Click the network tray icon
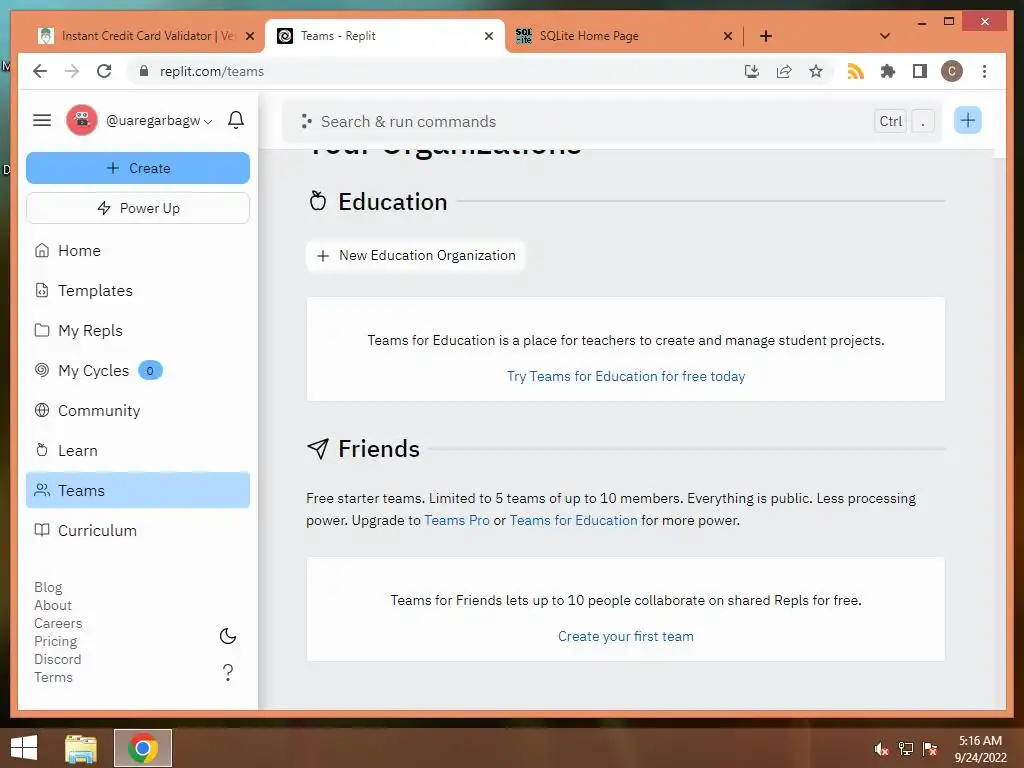The image size is (1024, 768). coord(905,749)
